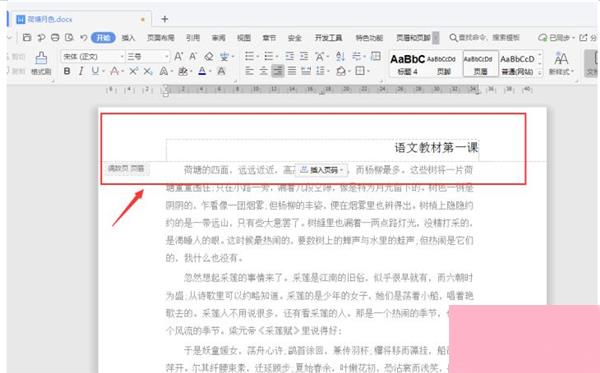600x373 pixels.
Task: Switch to the 插入 ribbon tab
Action: point(128,37)
